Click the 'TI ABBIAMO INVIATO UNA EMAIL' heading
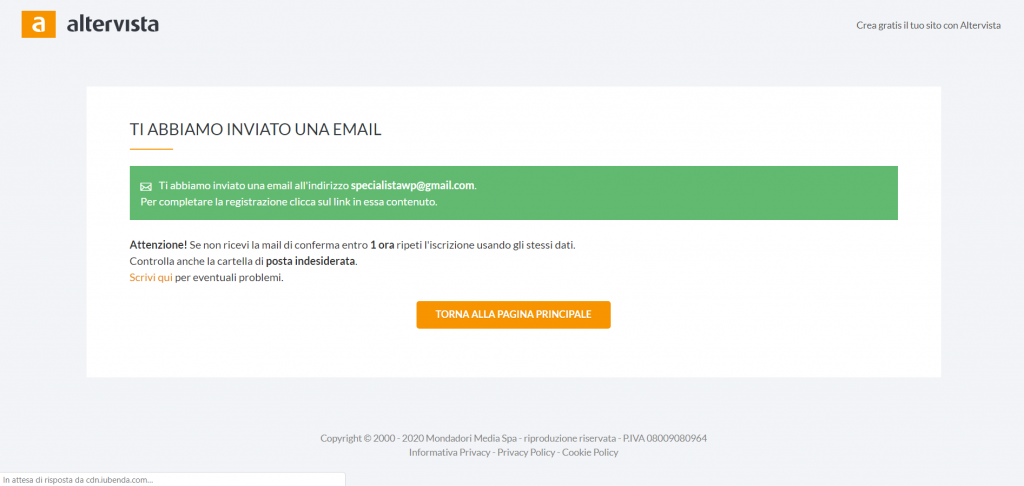The height and width of the screenshot is (486, 1024). click(255, 129)
